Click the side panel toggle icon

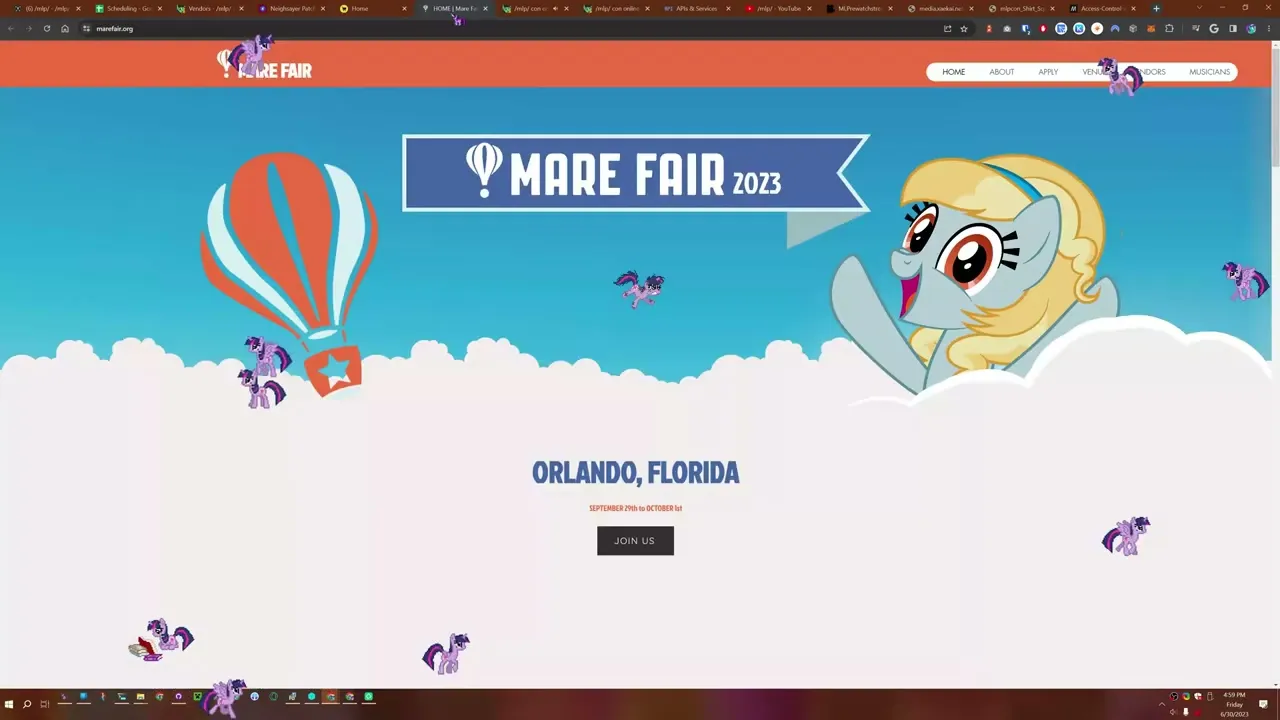[x=1233, y=28]
